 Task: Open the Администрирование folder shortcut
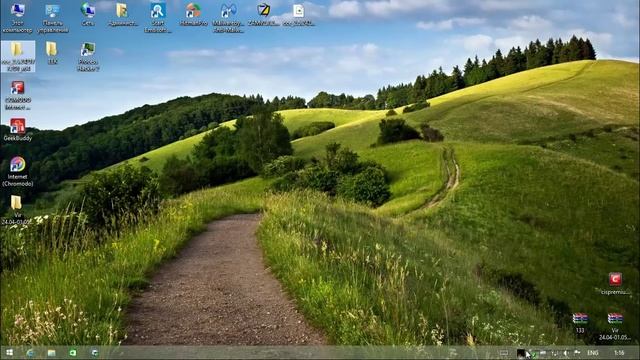[x=122, y=14]
